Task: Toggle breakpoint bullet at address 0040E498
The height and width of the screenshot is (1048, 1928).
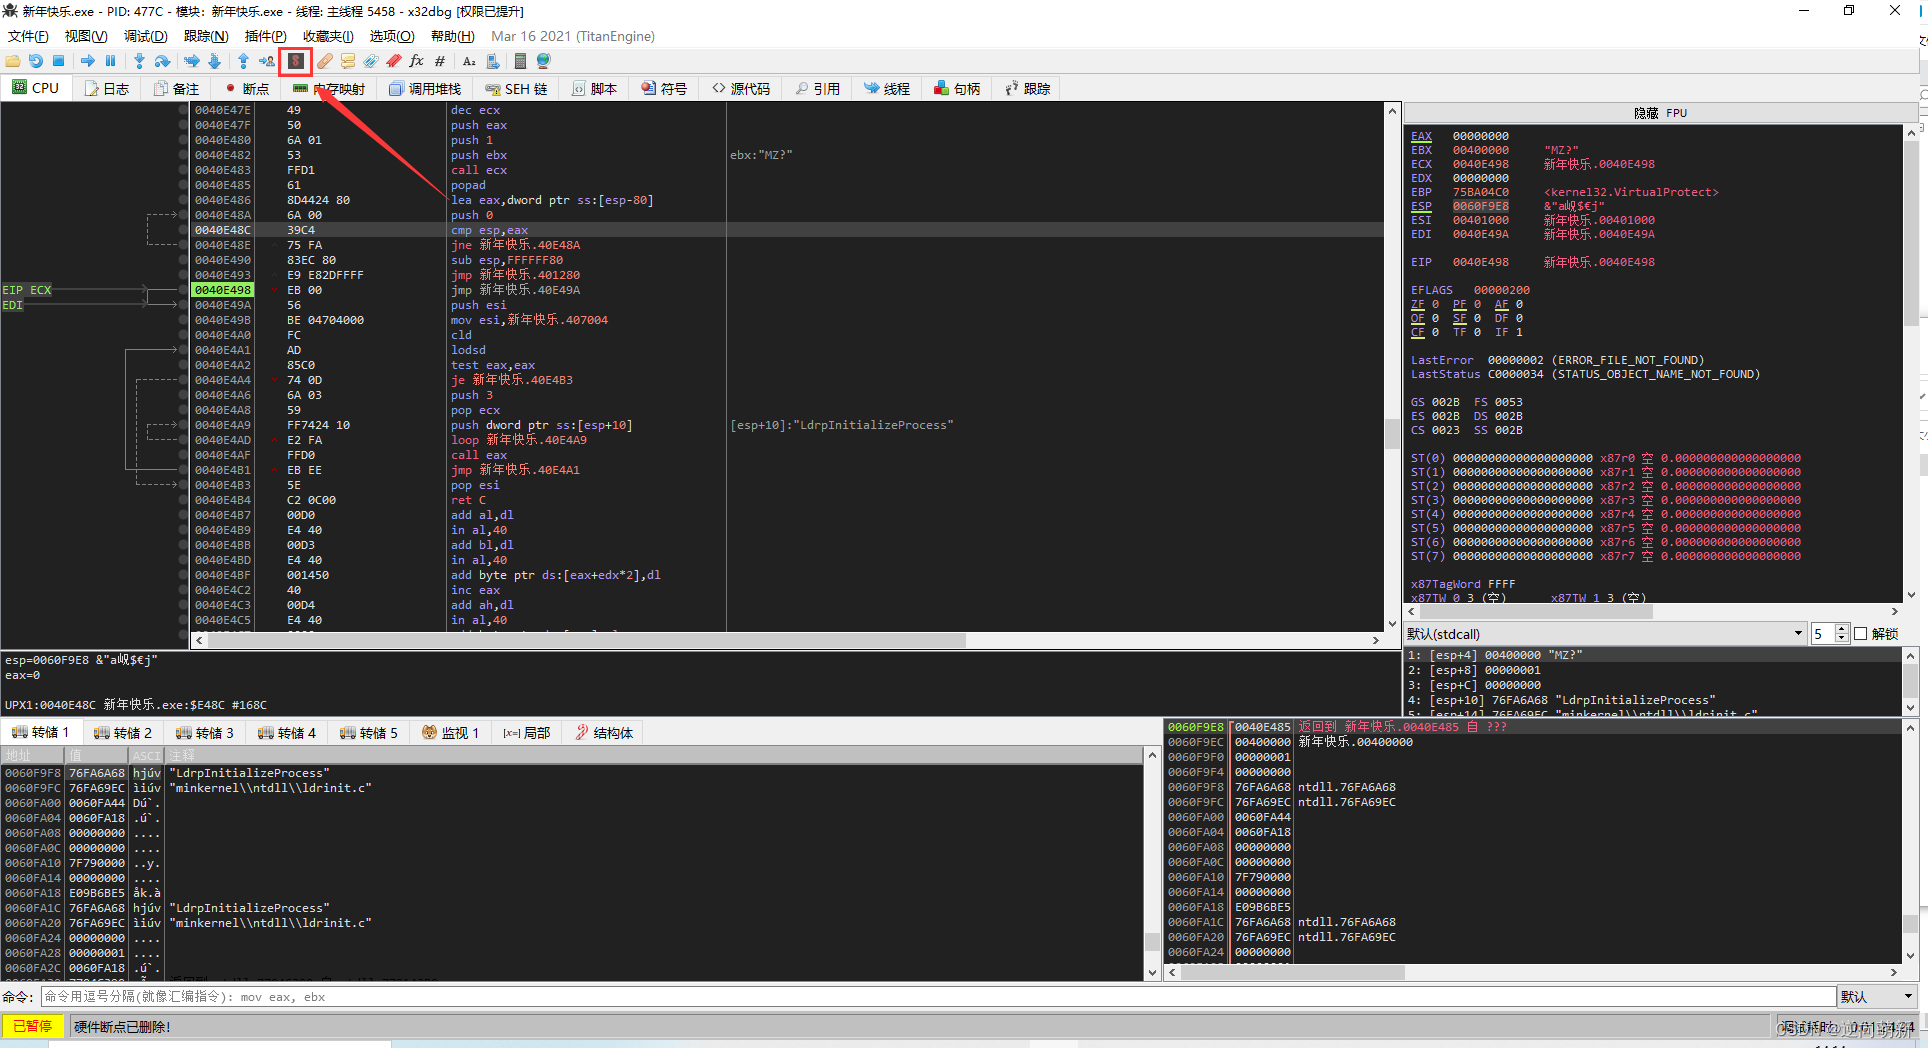Action: click(x=183, y=290)
